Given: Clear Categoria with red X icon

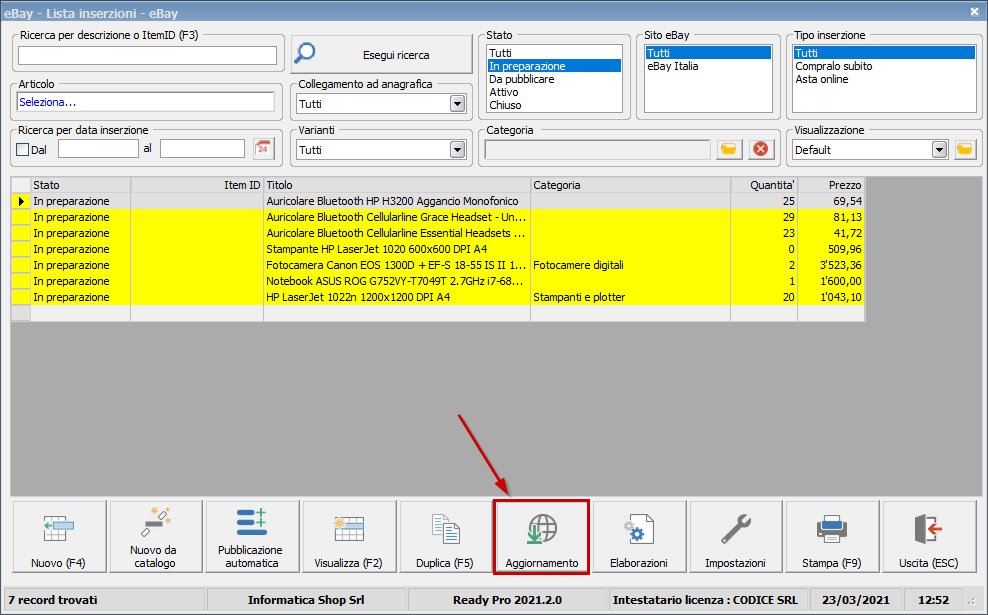Looking at the screenshot, I should 761,149.
